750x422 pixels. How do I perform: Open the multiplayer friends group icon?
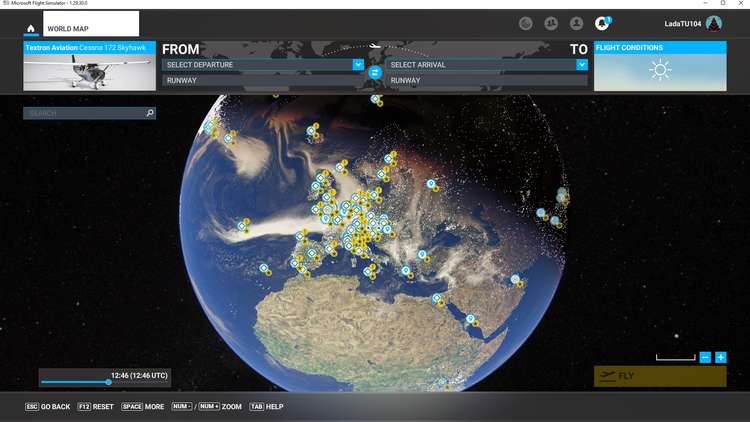pyautogui.click(x=551, y=23)
